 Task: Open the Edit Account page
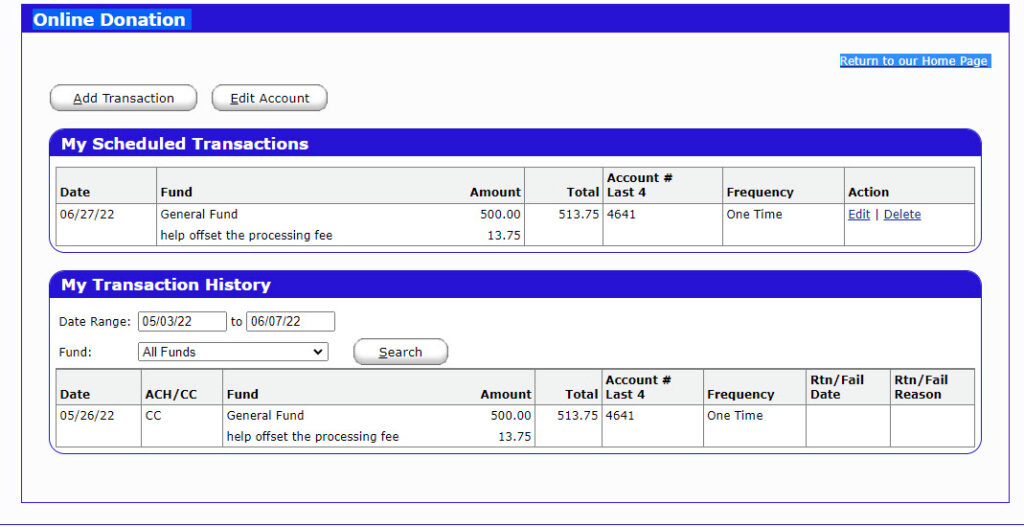[269, 98]
